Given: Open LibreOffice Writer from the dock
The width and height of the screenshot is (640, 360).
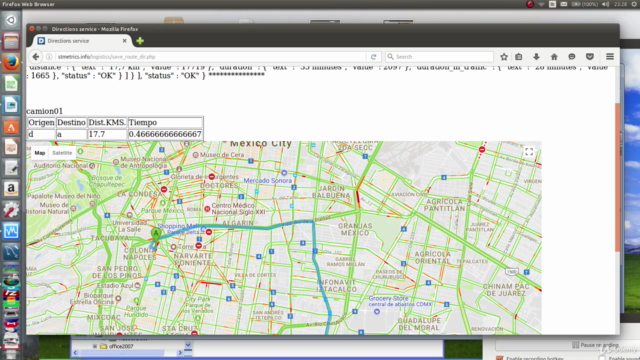Looking at the screenshot, I should 11,105.
